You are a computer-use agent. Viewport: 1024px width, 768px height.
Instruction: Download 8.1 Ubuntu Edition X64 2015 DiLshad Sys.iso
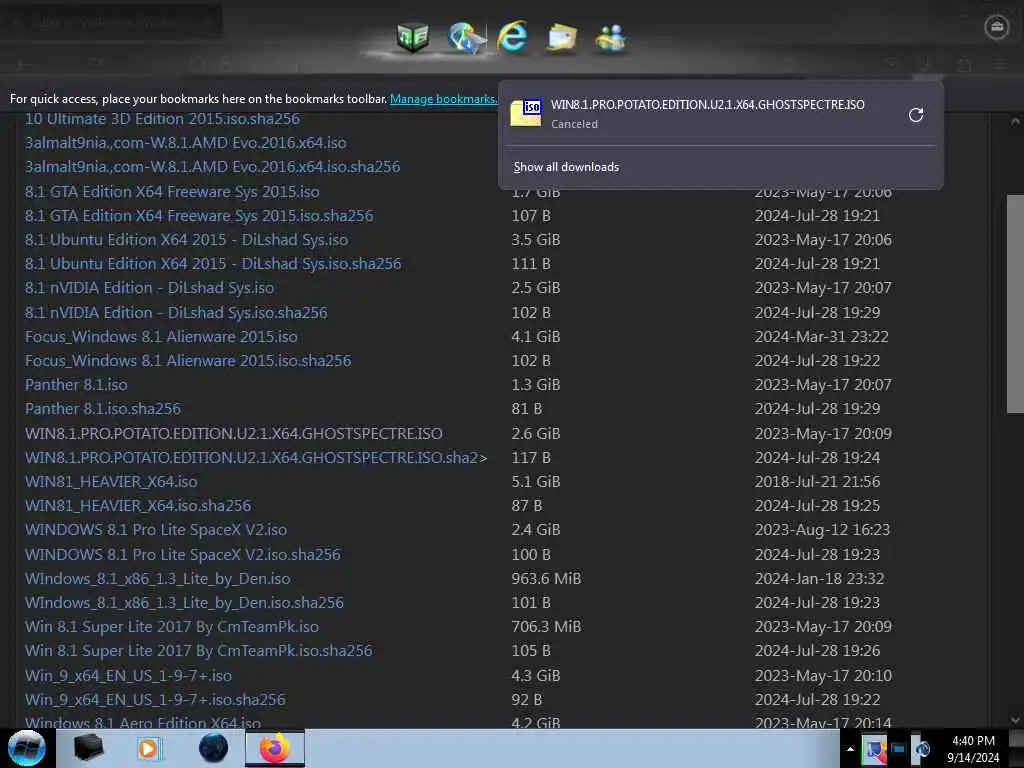(x=186, y=240)
